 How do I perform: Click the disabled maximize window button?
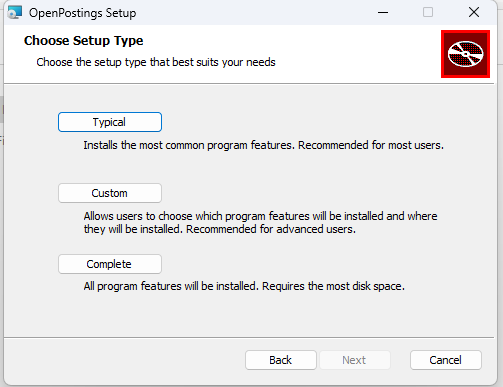click(428, 13)
